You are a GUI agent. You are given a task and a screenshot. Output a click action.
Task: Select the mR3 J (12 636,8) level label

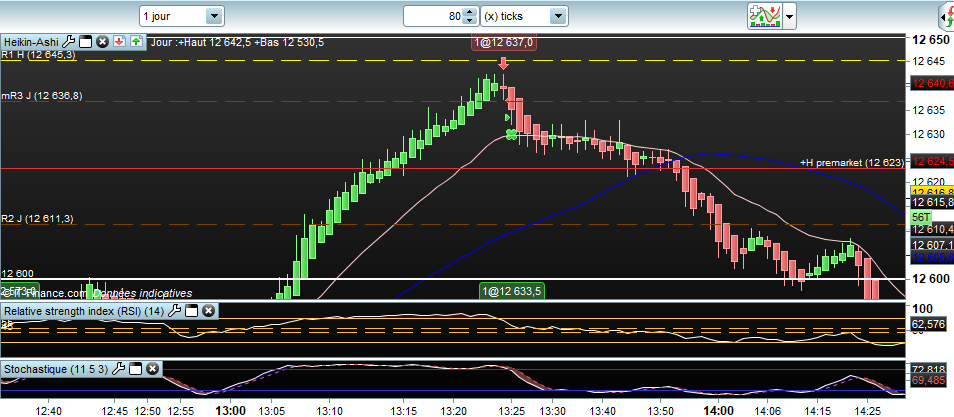click(42, 96)
